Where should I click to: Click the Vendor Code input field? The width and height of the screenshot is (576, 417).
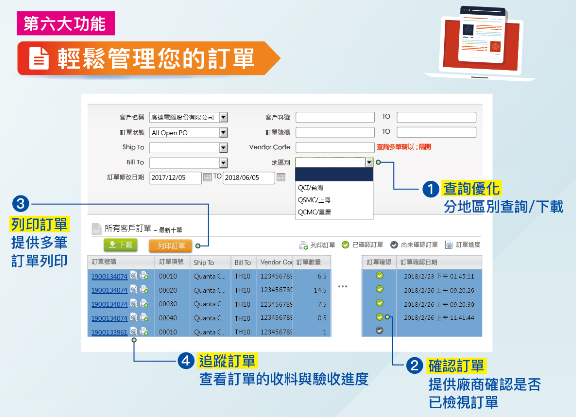[x=335, y=147]
